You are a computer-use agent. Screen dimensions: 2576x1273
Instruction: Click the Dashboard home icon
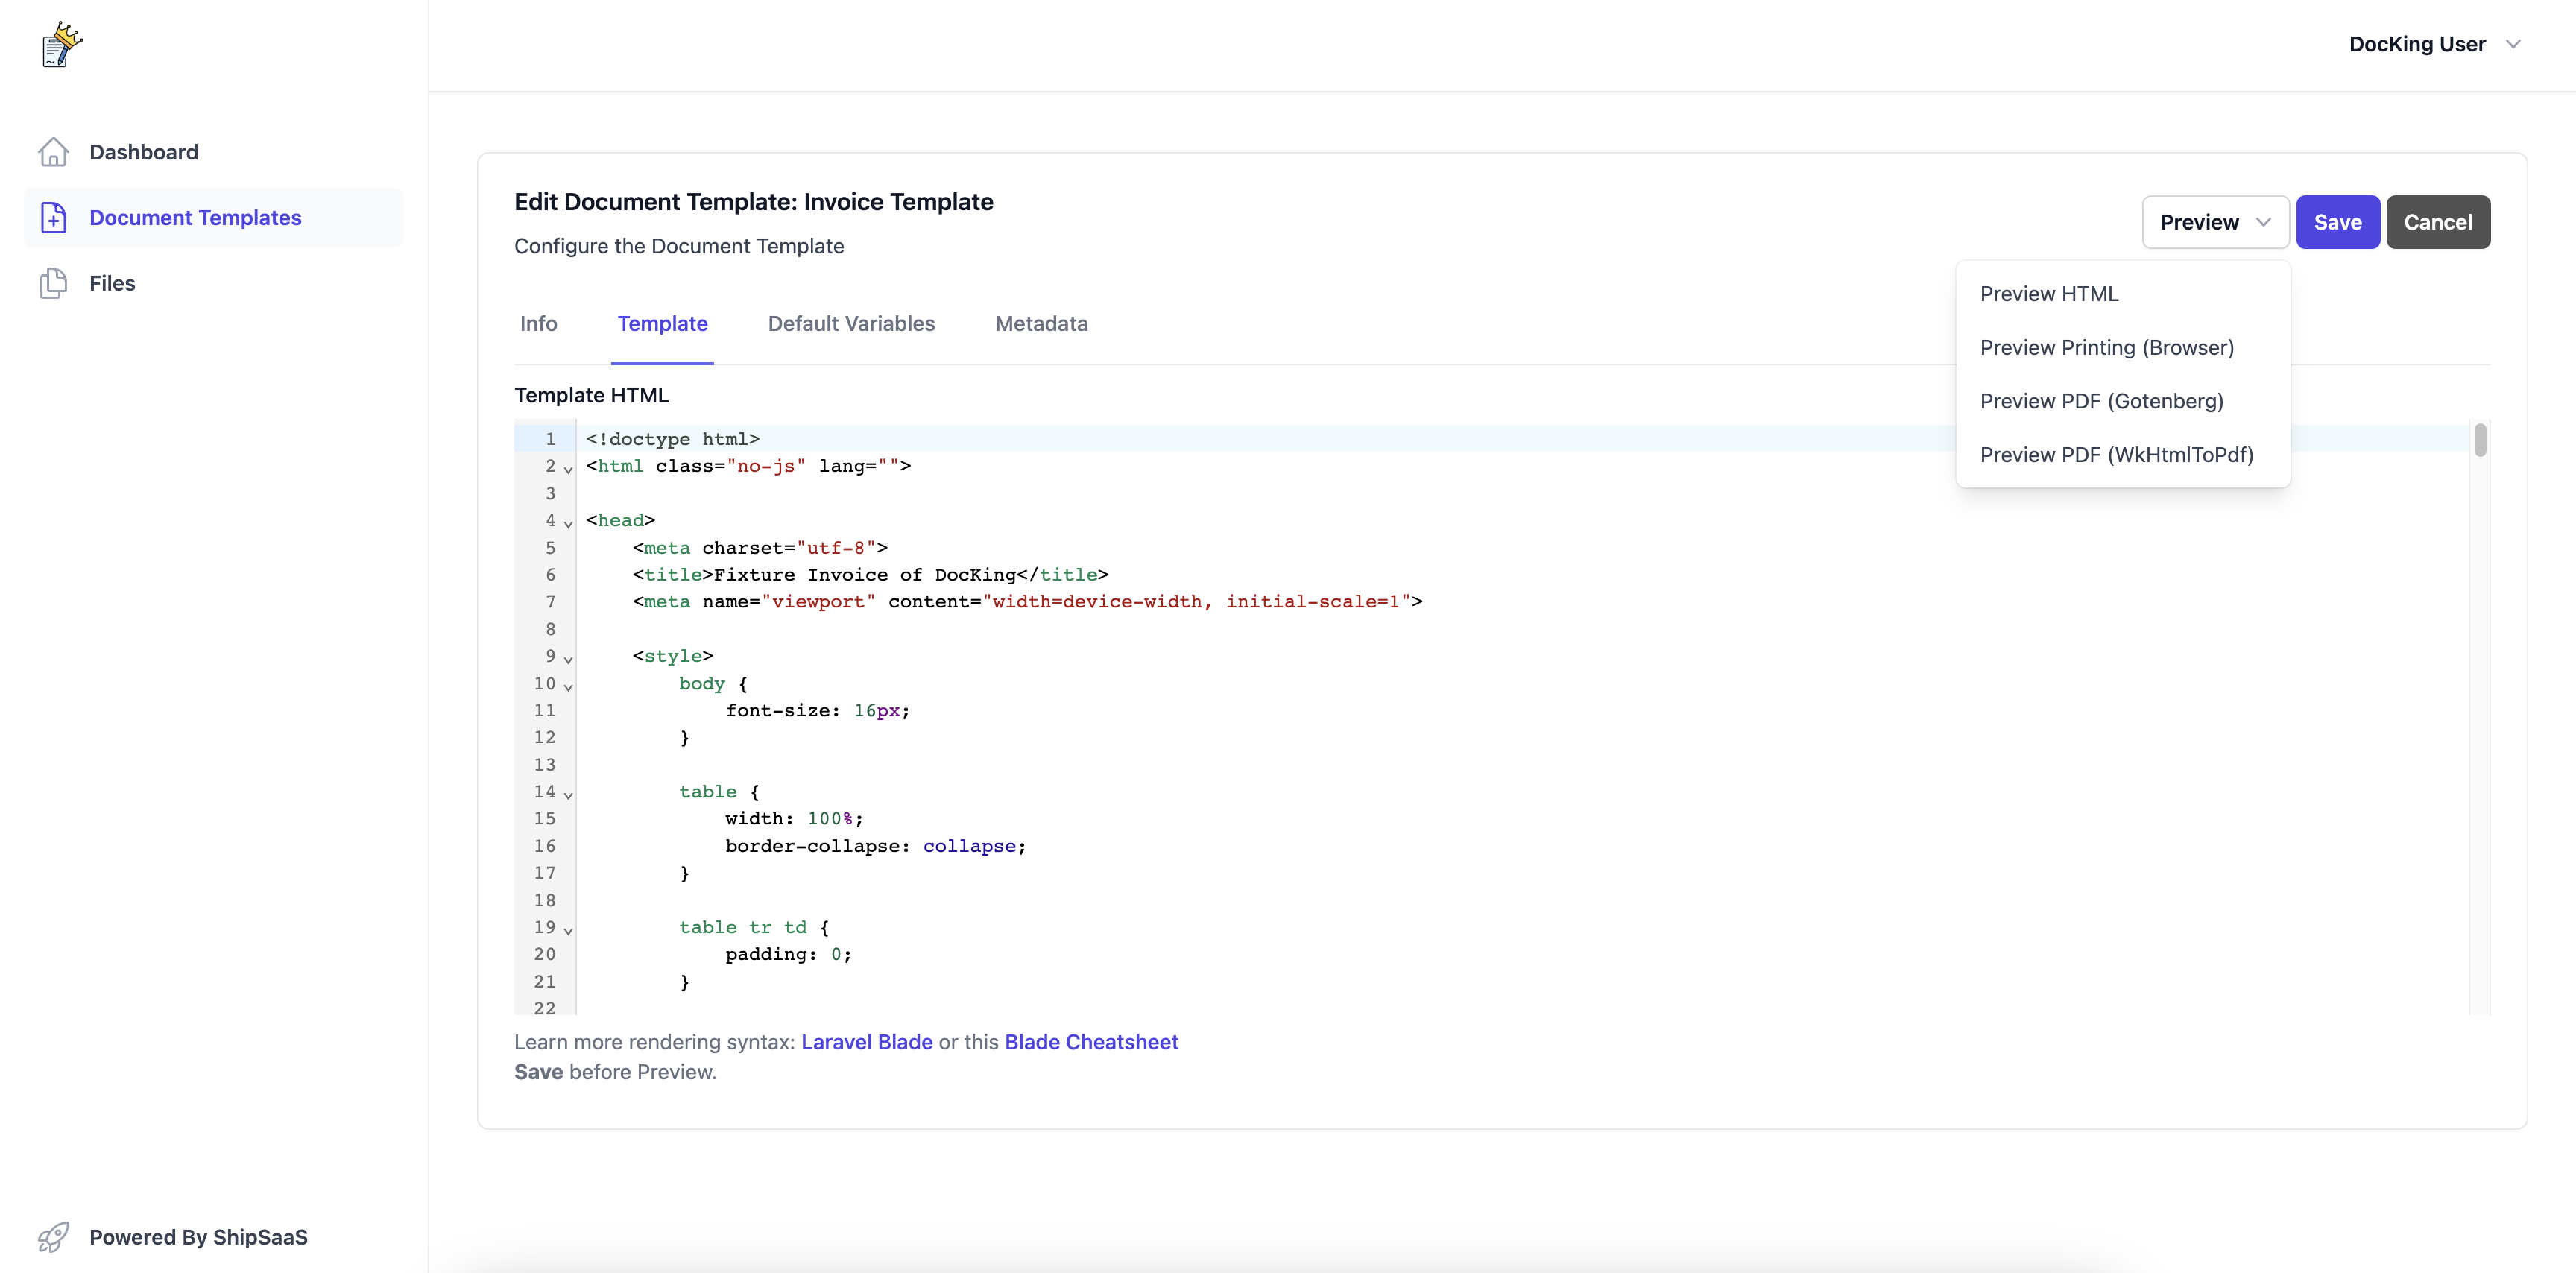[x=53, y=152]
